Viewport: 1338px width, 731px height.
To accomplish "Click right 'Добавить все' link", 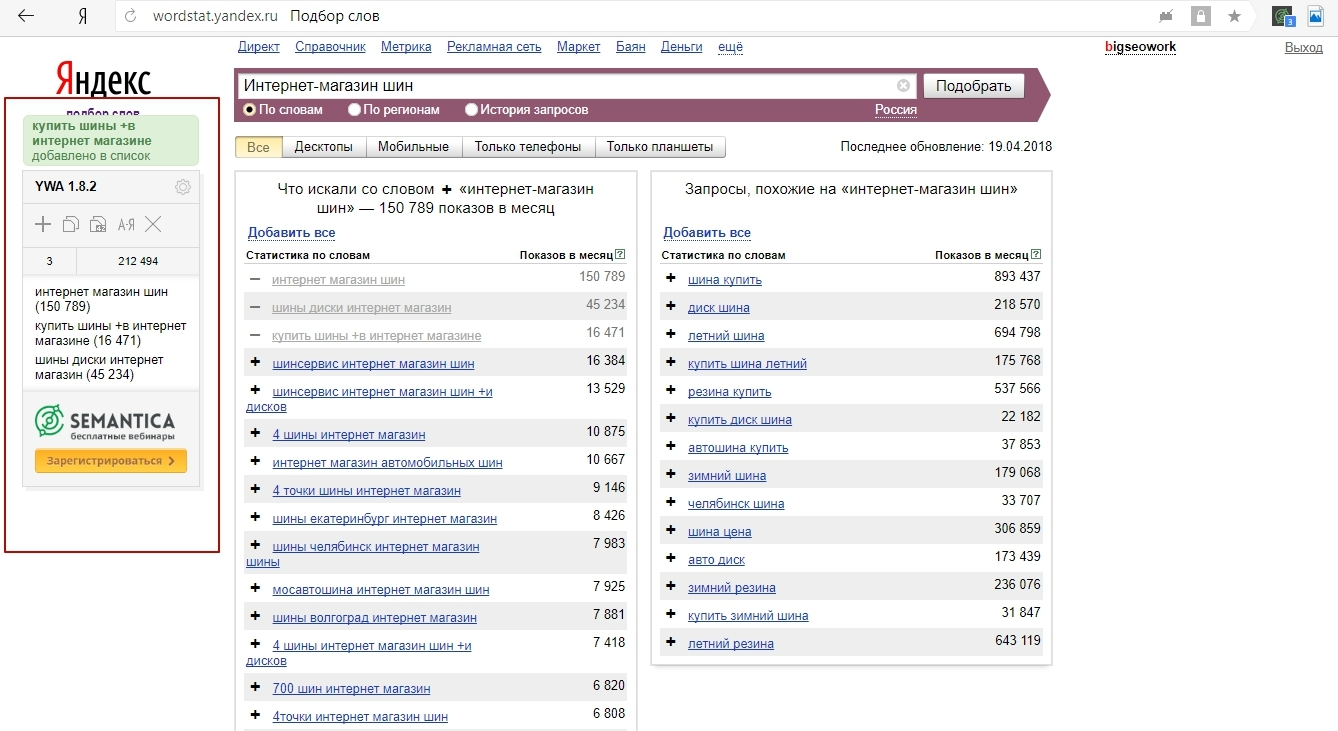I will pos(707,233).
